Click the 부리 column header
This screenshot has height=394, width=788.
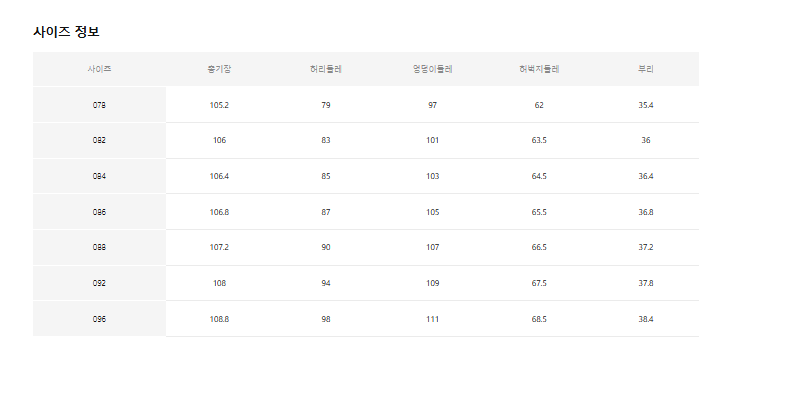coord(646,69)
